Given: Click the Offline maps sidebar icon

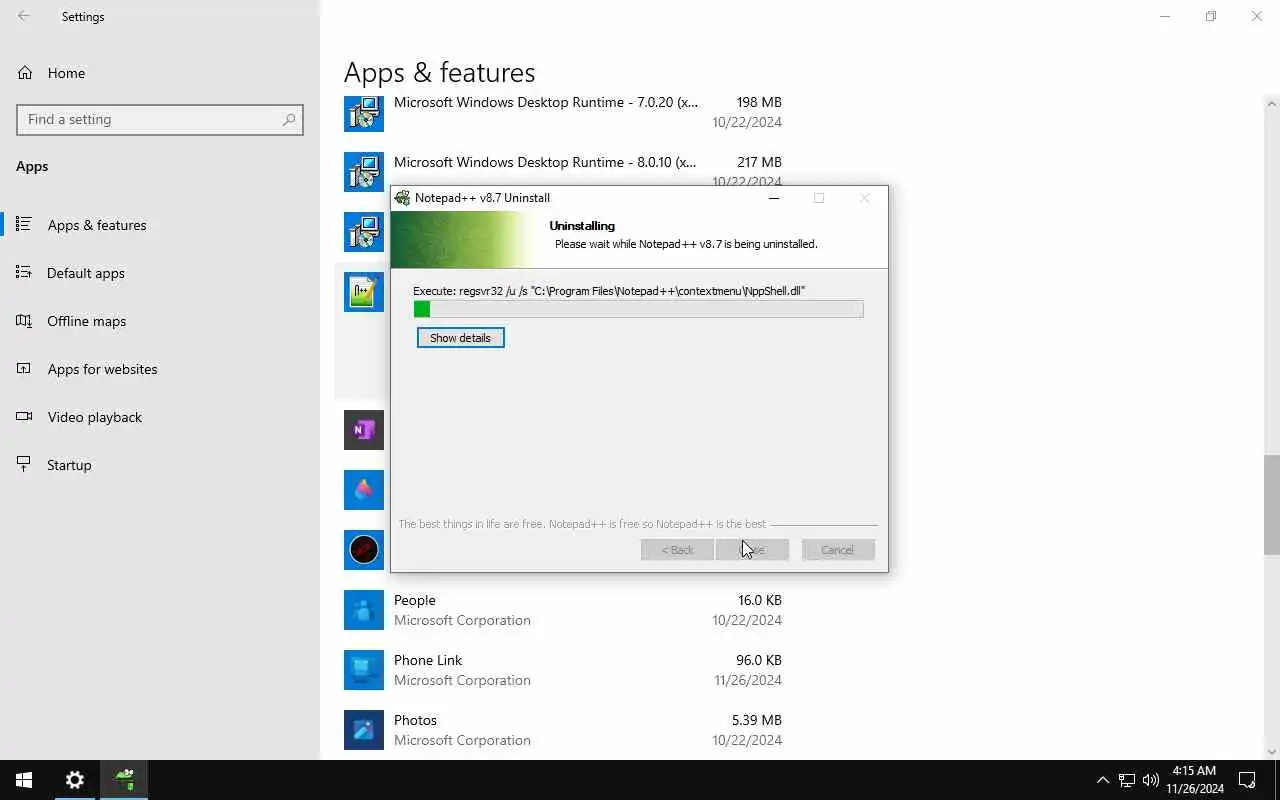Looking at the screenshot, I should tap(24, 320).
